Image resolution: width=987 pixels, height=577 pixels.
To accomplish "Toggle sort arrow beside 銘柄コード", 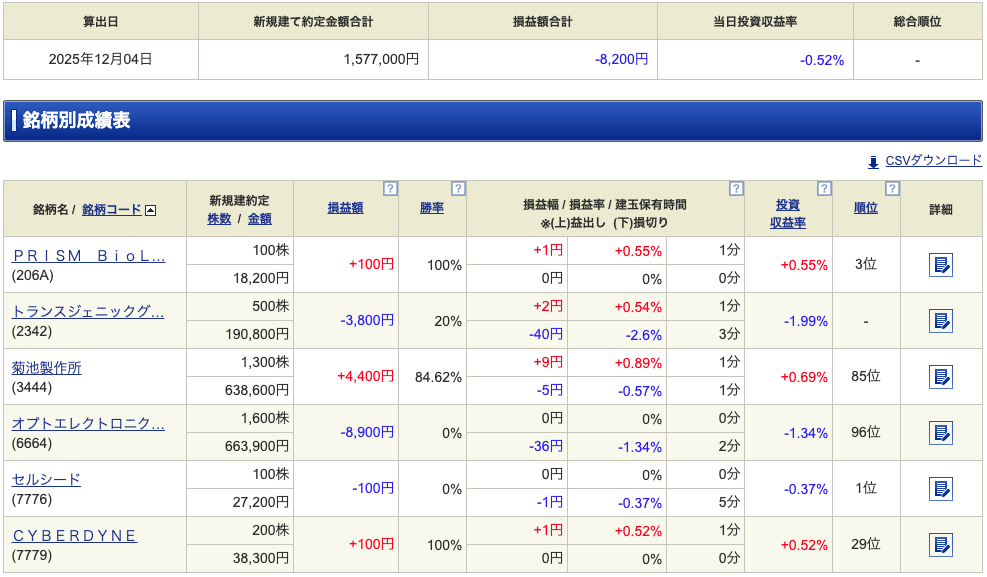I will point(151,210).
